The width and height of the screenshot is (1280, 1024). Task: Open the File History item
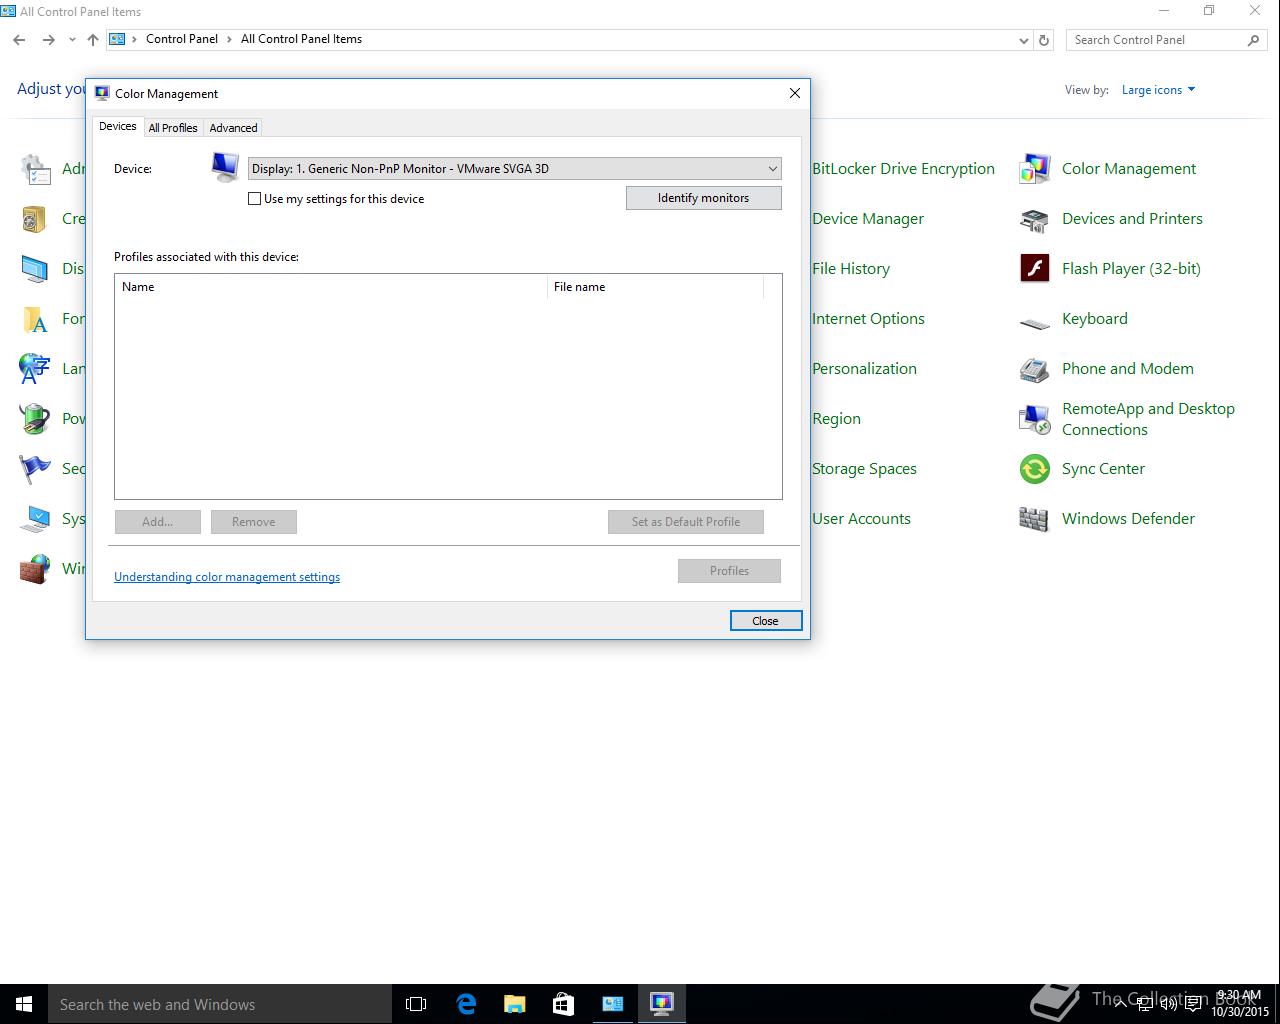(x=851, y=269)
